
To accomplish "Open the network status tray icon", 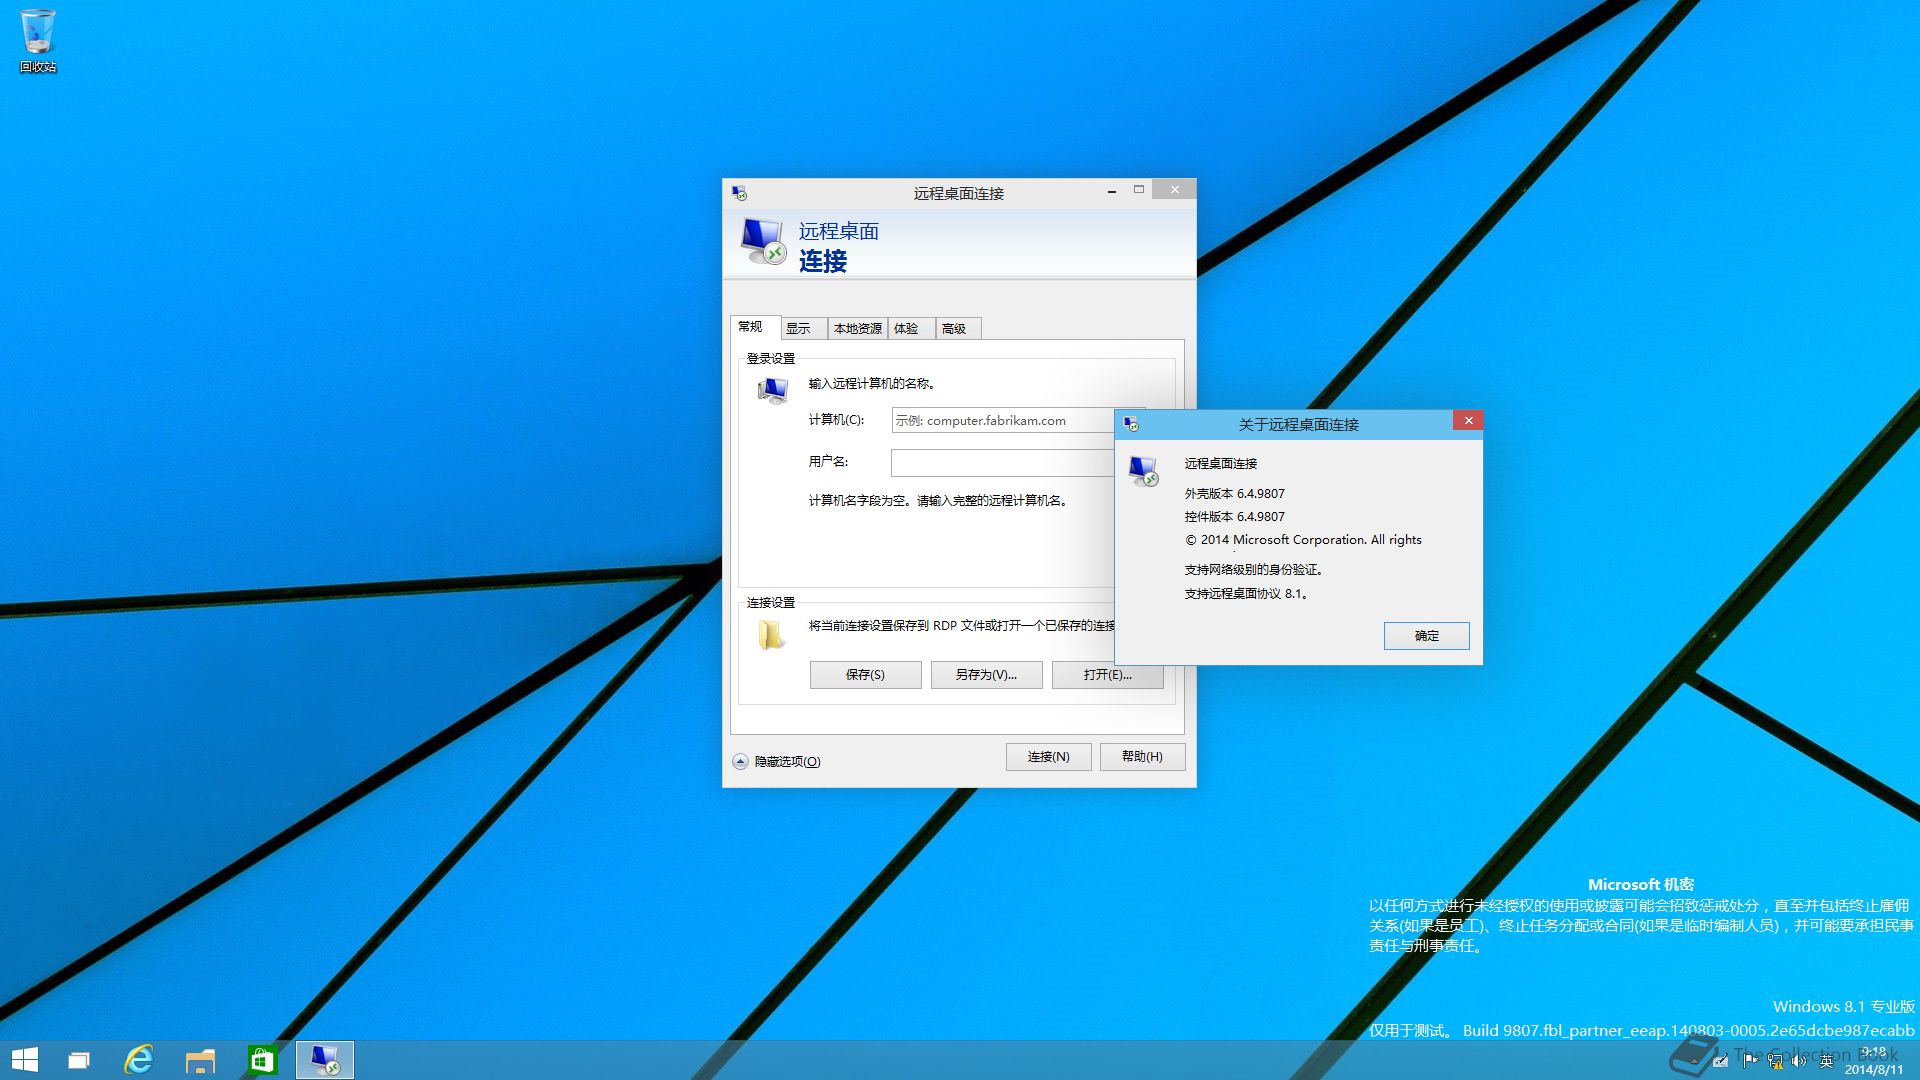I will (1775, 1061).
